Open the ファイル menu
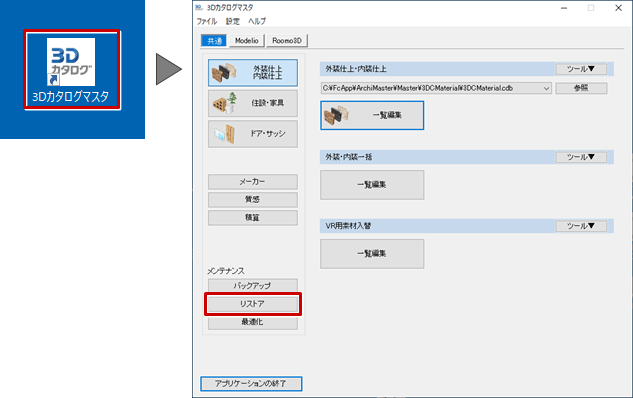 [207, 21]
